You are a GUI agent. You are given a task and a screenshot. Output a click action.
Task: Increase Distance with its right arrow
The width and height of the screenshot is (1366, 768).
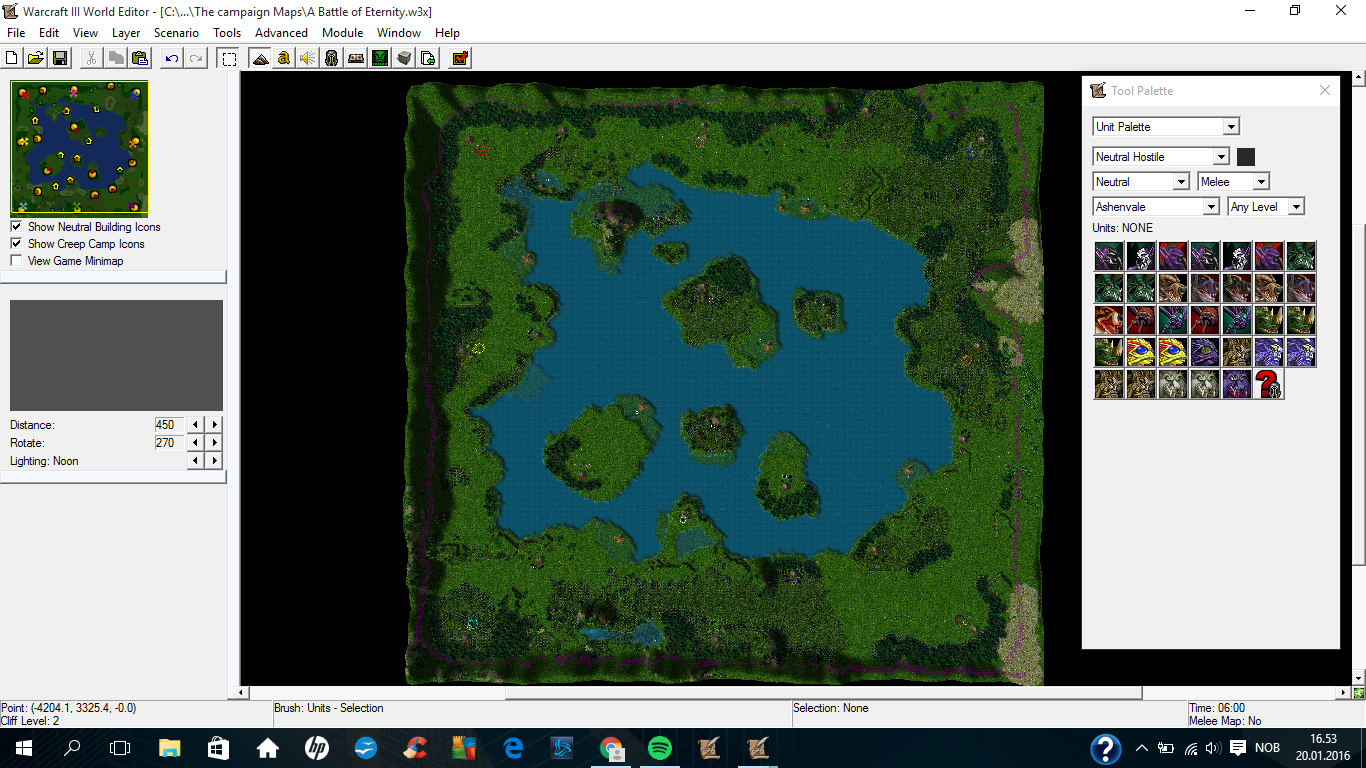click(215, 425)
